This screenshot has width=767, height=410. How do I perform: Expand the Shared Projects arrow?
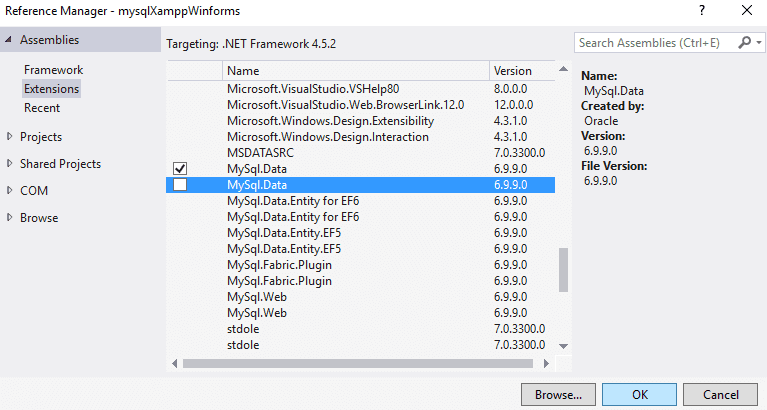[x=9, y=163]
